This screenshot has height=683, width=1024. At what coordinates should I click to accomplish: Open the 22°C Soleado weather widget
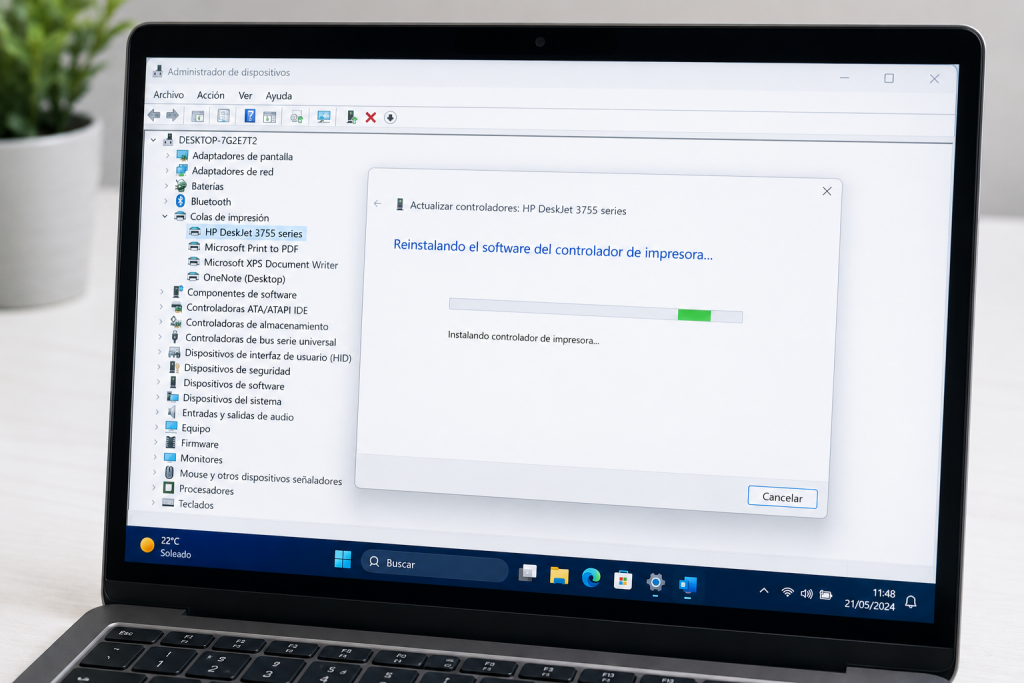(167, 547)
